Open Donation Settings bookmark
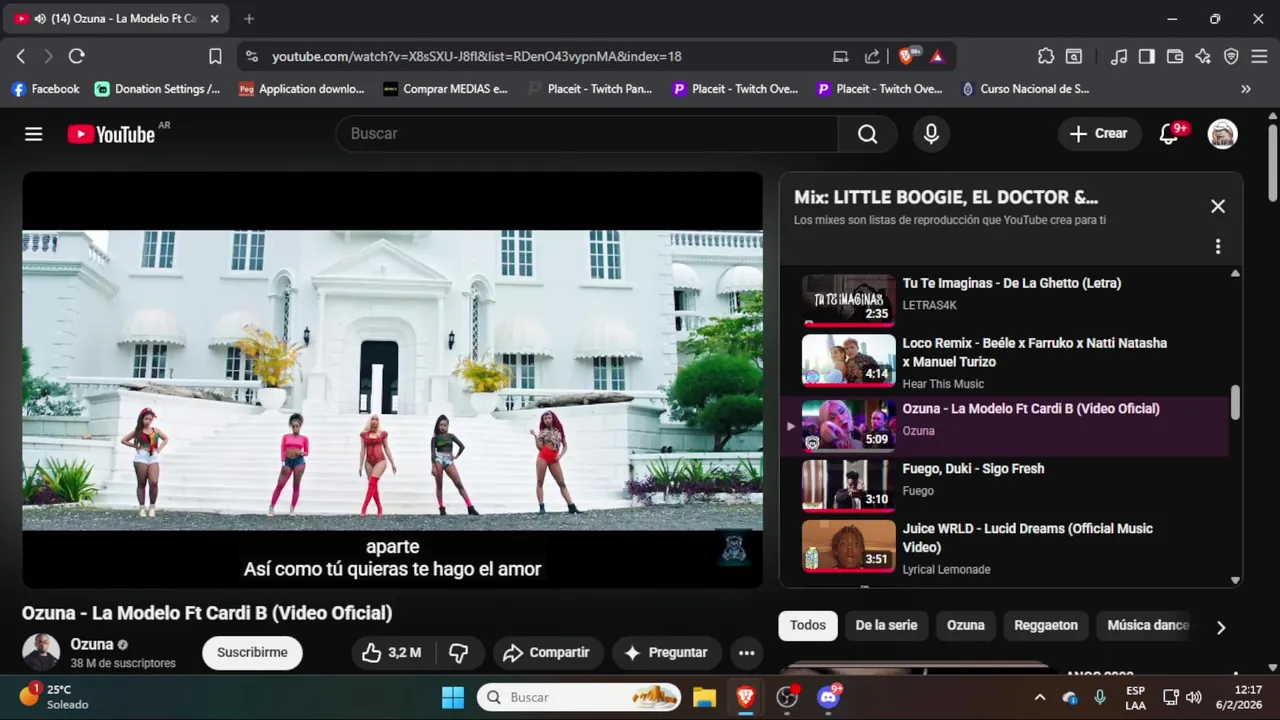 (158, 89)
